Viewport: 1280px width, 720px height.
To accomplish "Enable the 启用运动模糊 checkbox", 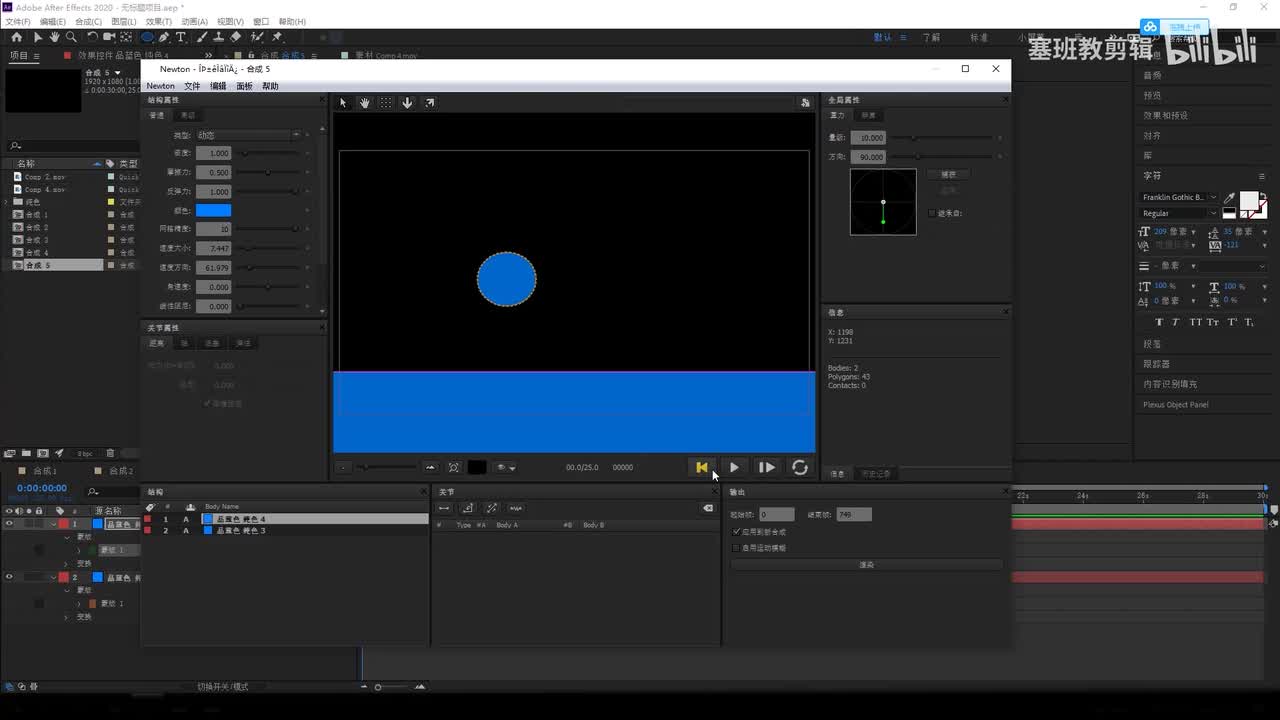I will point(737,548).
